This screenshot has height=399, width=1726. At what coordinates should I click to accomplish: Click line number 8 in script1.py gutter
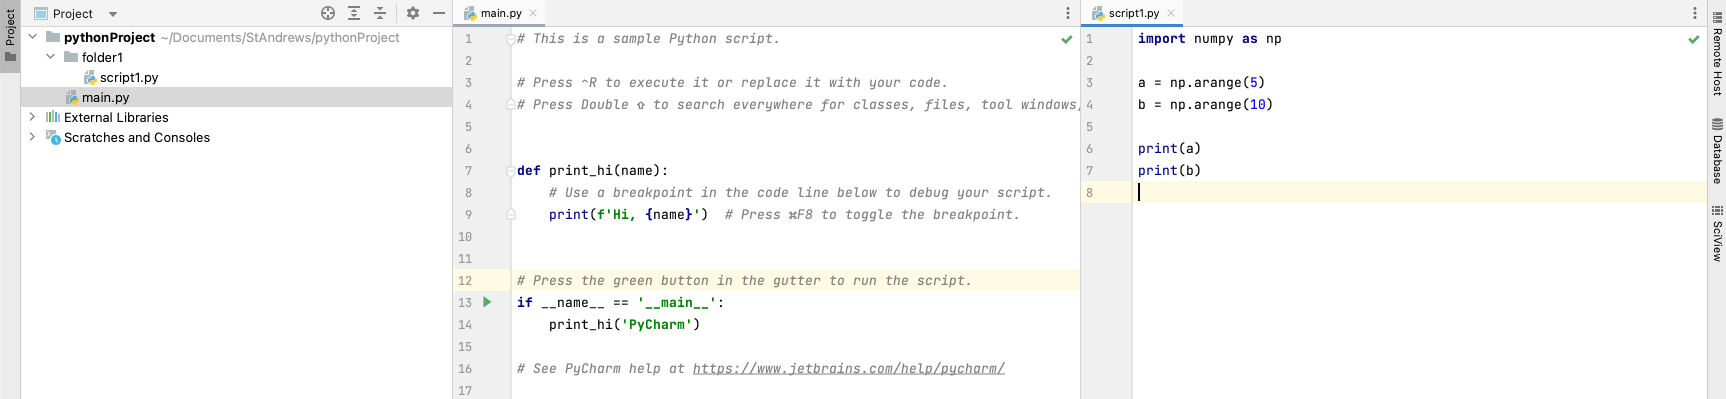click(1090, 193)
